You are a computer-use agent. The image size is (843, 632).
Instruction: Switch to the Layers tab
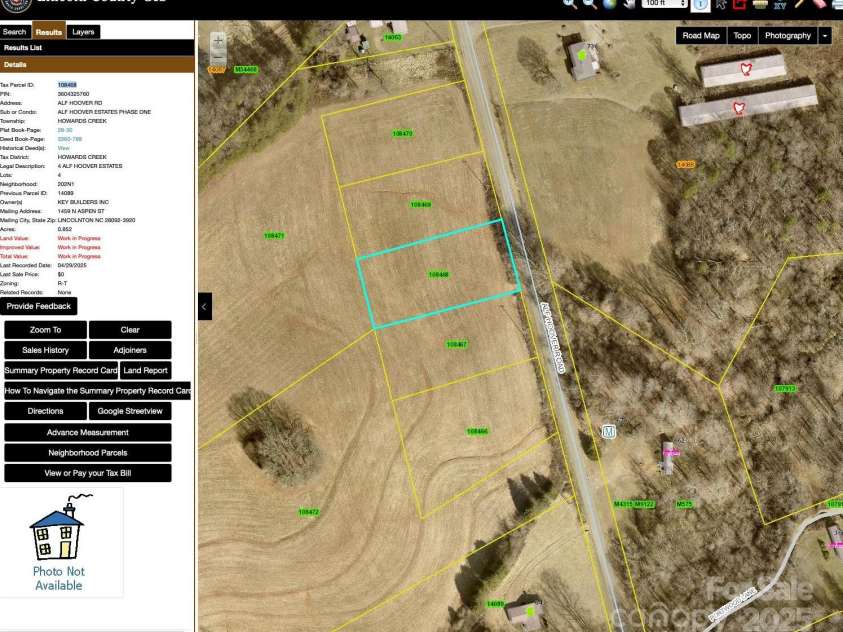click(83, 32)
